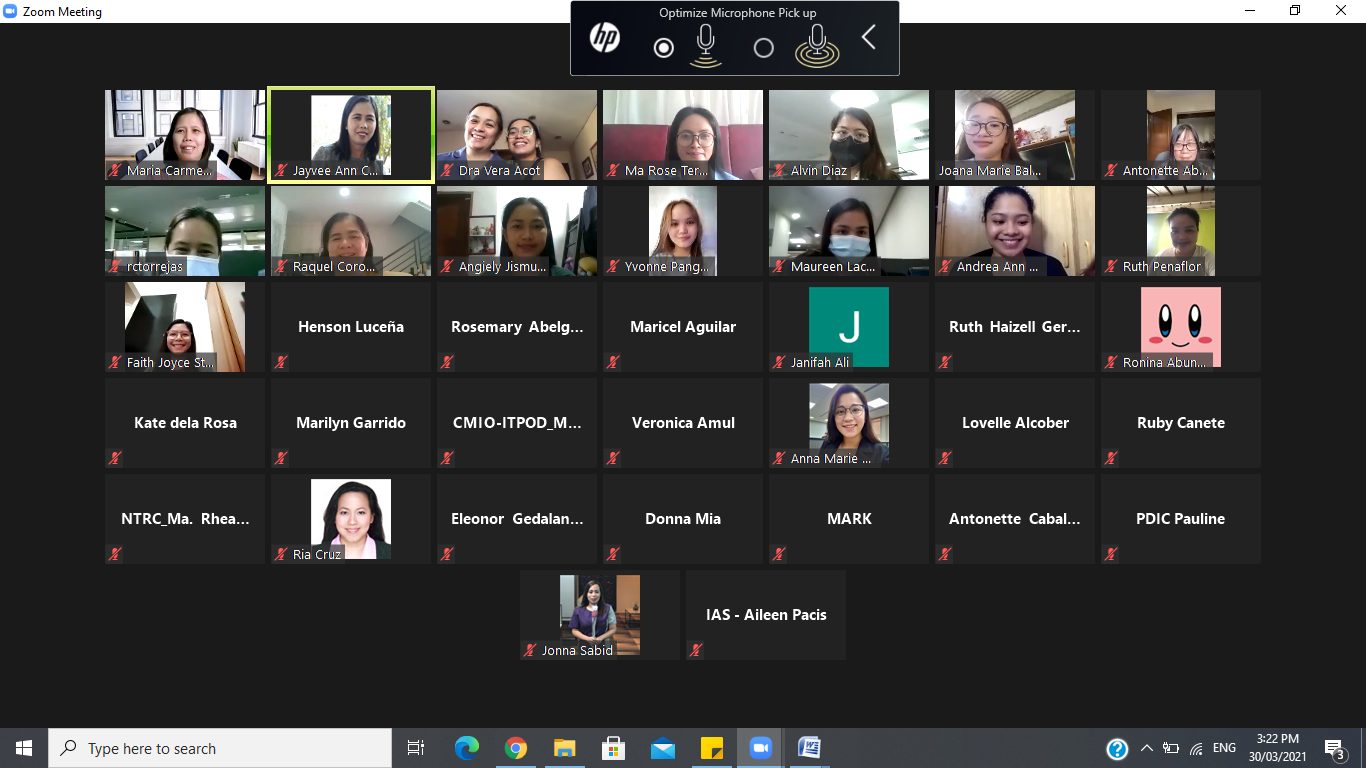Image resolution: width=1366 pixels, height=768 pixels.
Task: Click the Veronica Amul name
Action: coord(683,423)
